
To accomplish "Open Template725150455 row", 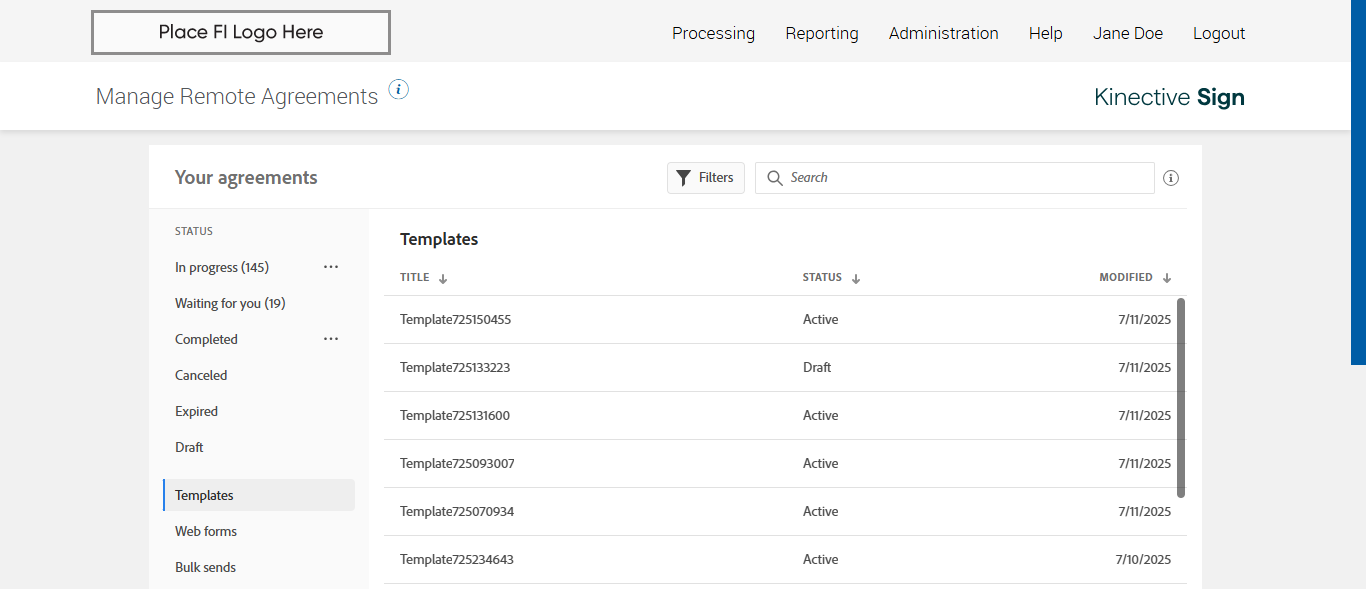I will click(456, 320).
